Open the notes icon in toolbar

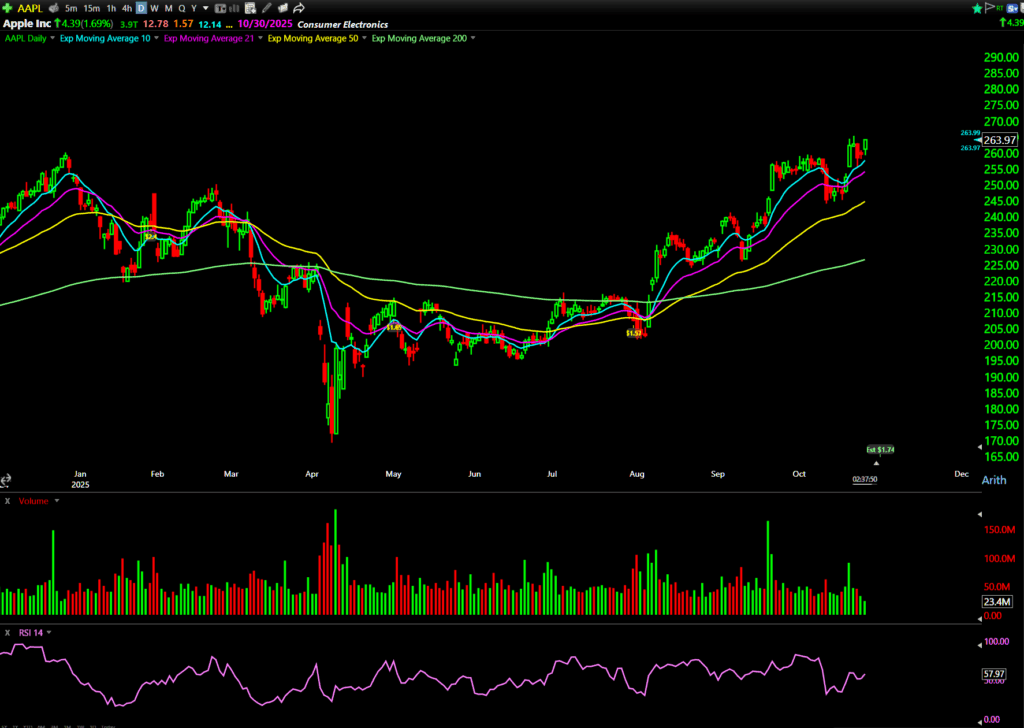pyautogui.click(x=251, y=7)
